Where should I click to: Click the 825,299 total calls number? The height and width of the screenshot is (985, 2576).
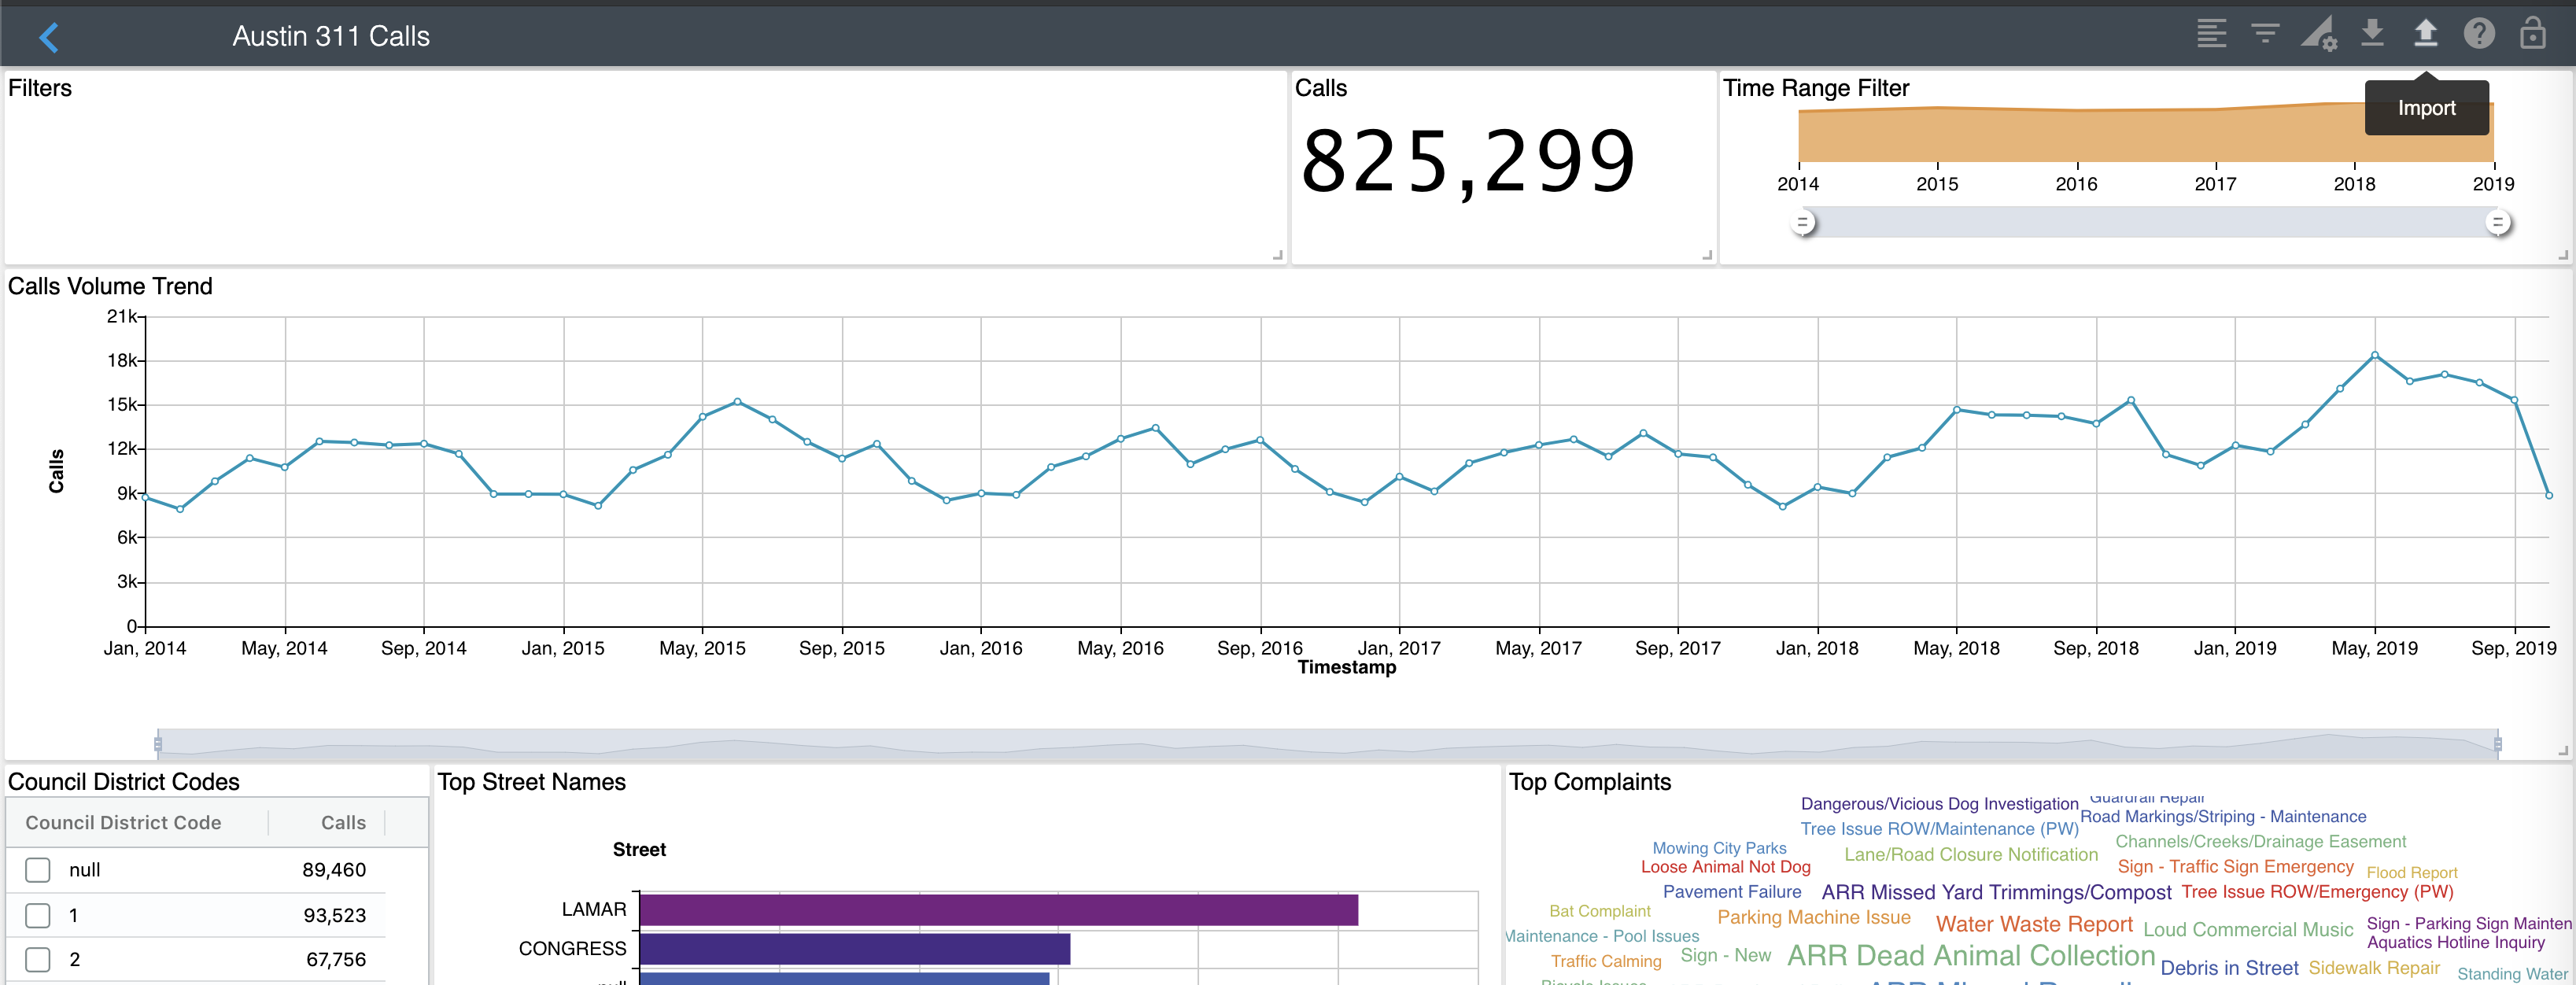[1467, 160]
